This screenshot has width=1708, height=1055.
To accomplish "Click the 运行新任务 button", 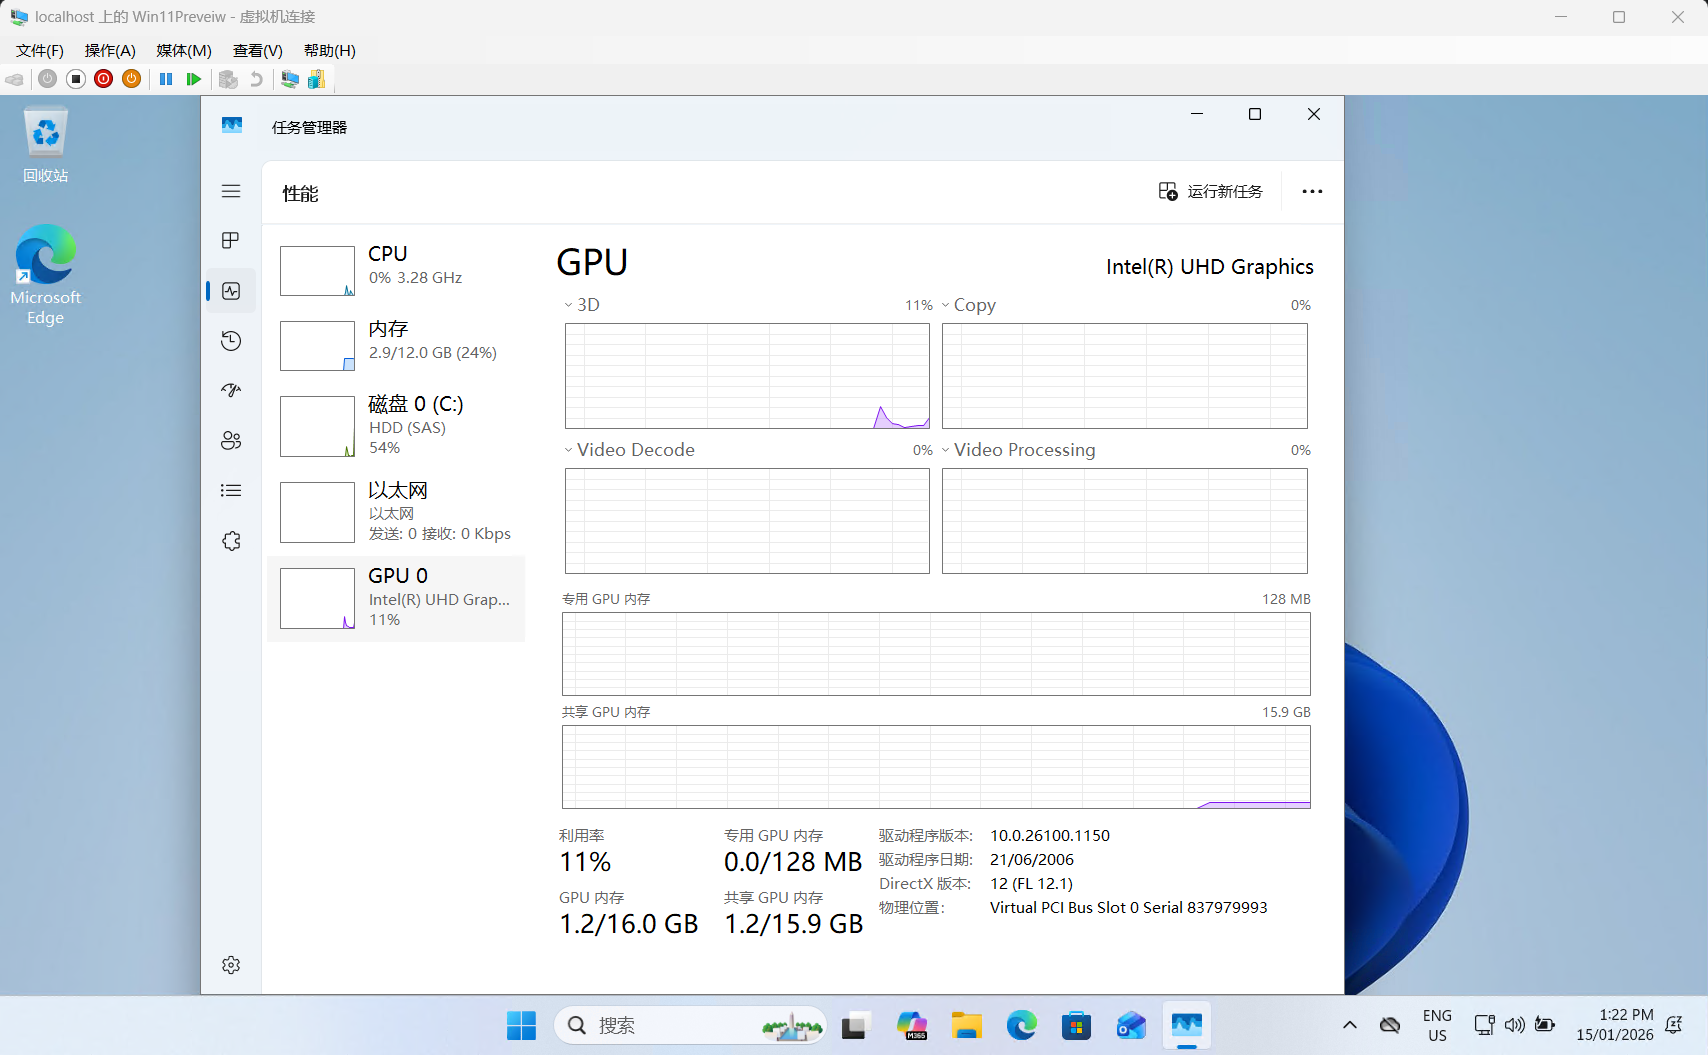I will click(x=1210, y=191).
